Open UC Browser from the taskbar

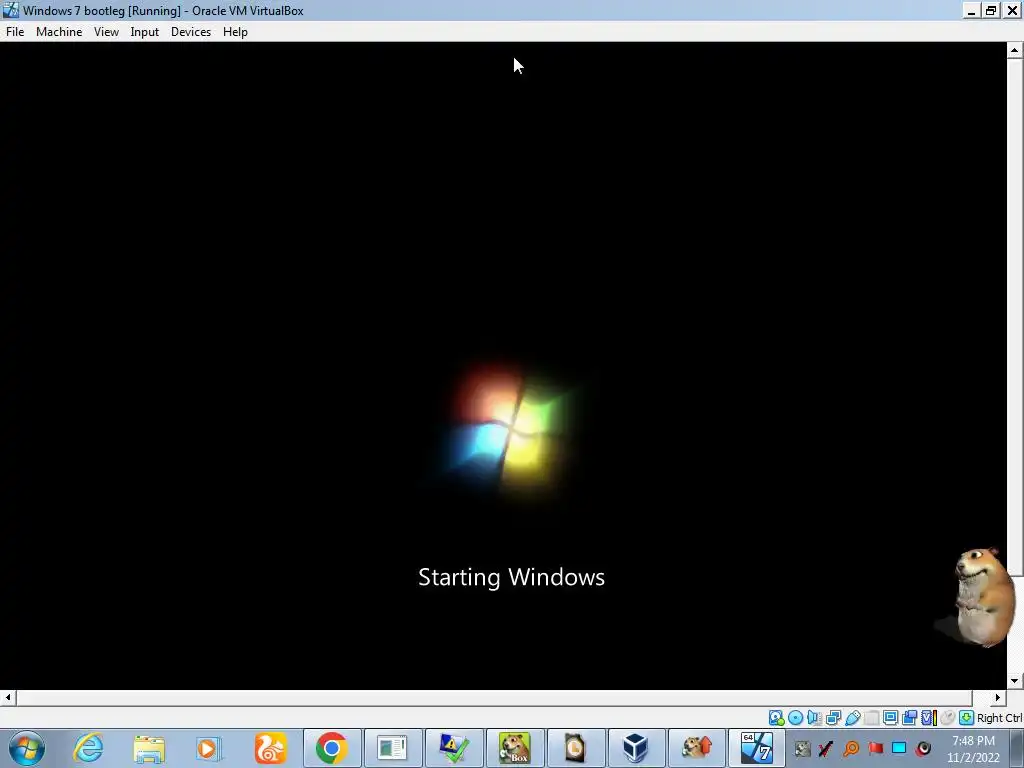click(270, 748)
